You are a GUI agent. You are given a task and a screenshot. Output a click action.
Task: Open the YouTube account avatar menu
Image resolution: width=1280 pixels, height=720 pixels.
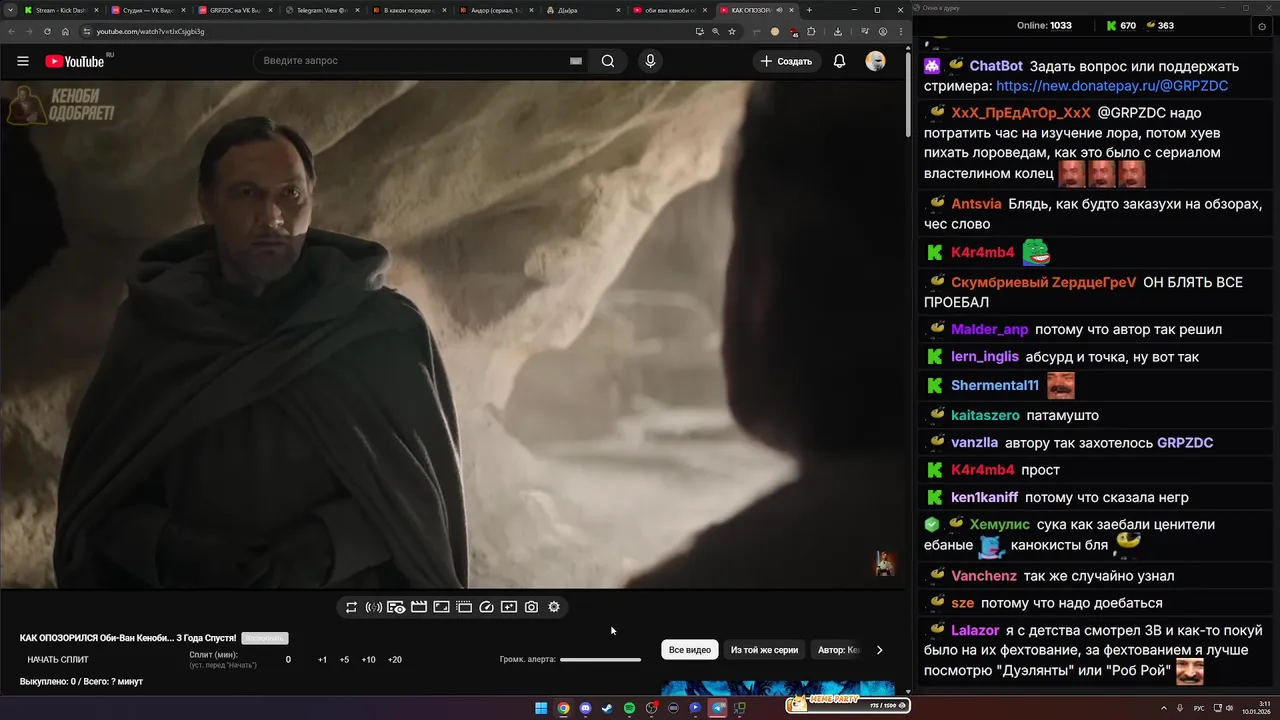click(x=876, y=61)
